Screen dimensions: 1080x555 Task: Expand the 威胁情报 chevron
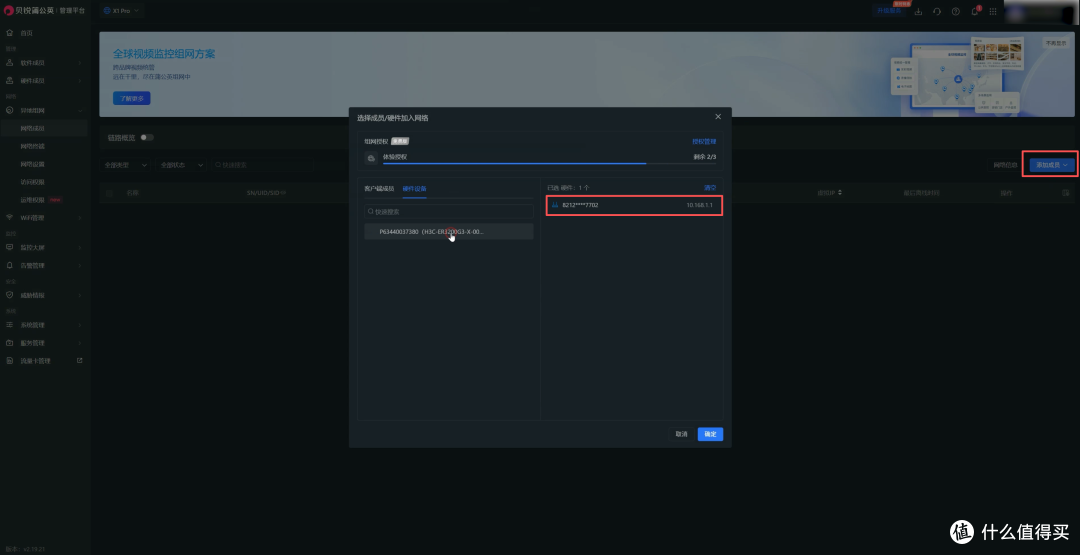[80, 295]
